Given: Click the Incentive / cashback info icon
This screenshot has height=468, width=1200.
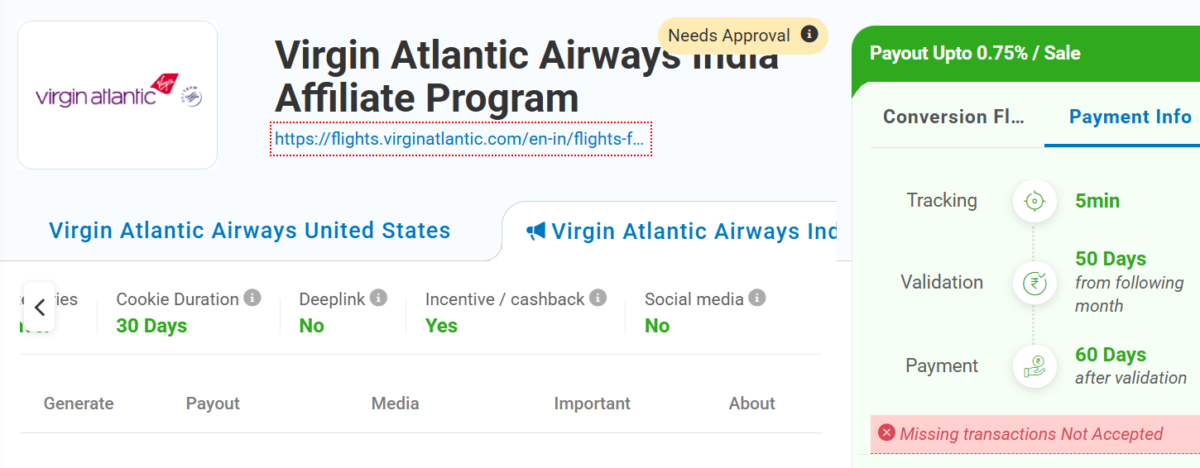Looking at the screenshot, I should (598, 298).
